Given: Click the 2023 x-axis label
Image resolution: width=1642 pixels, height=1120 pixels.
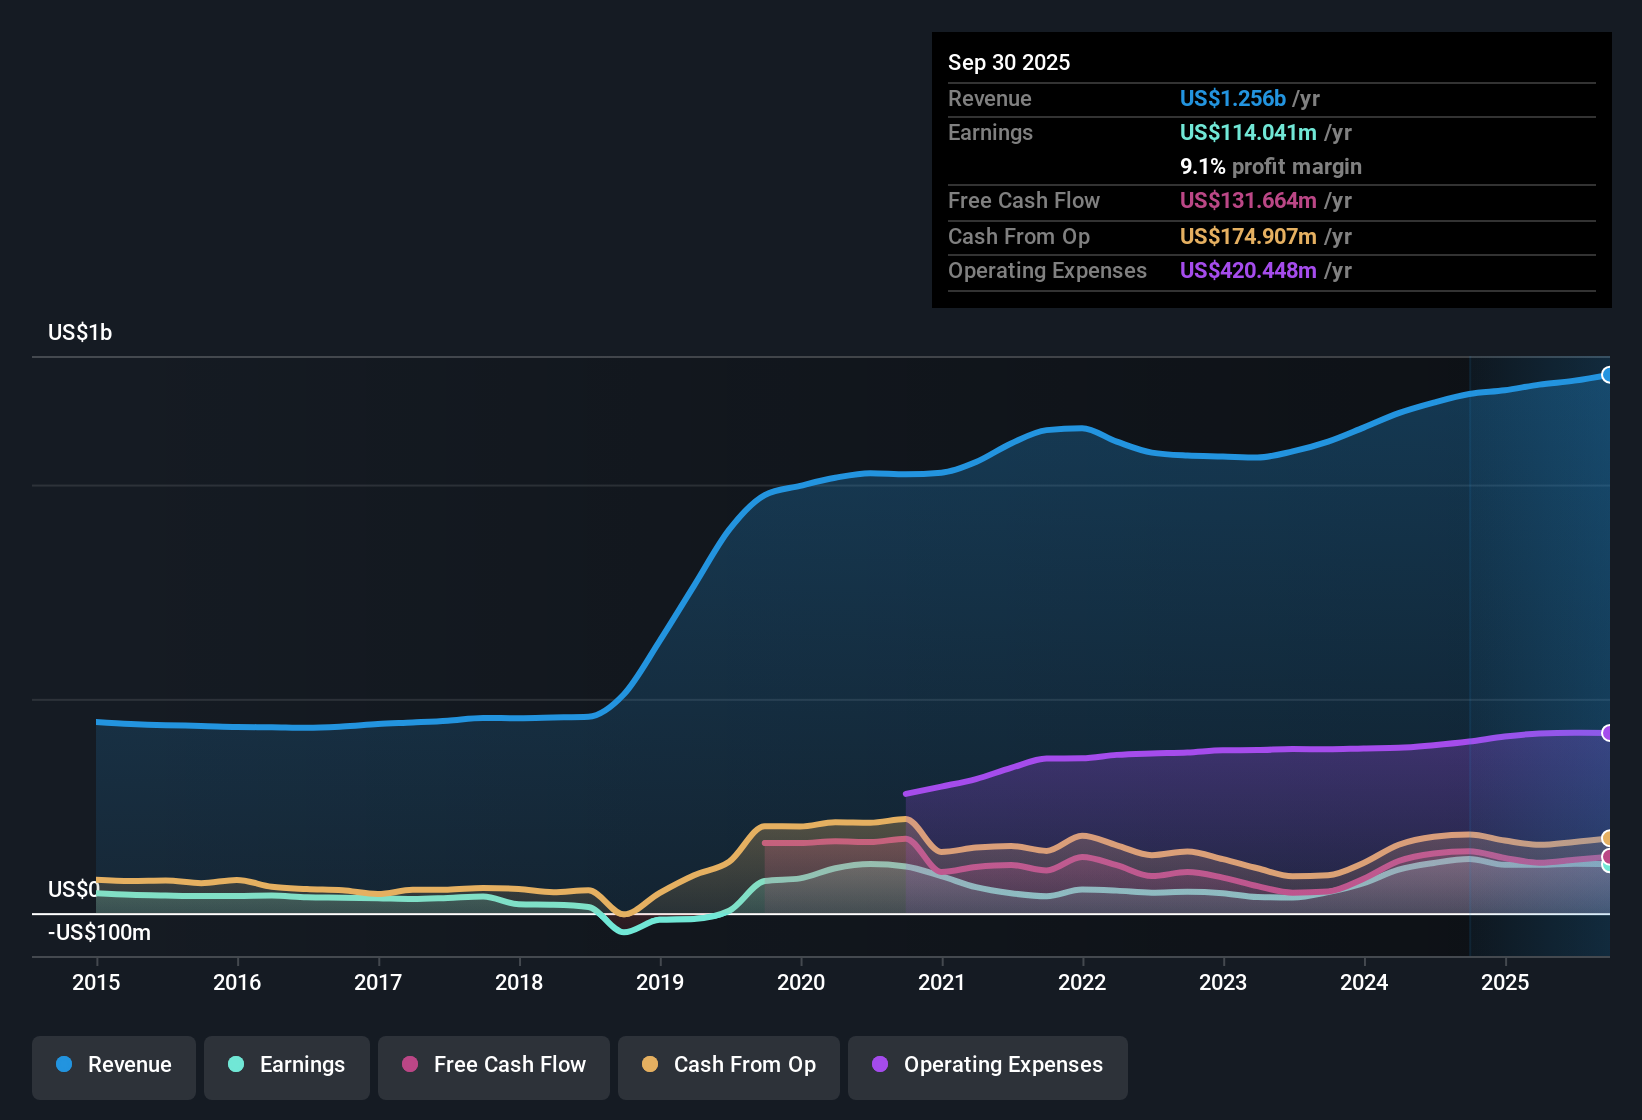Looking at the screenshot, I should 1223,982.
